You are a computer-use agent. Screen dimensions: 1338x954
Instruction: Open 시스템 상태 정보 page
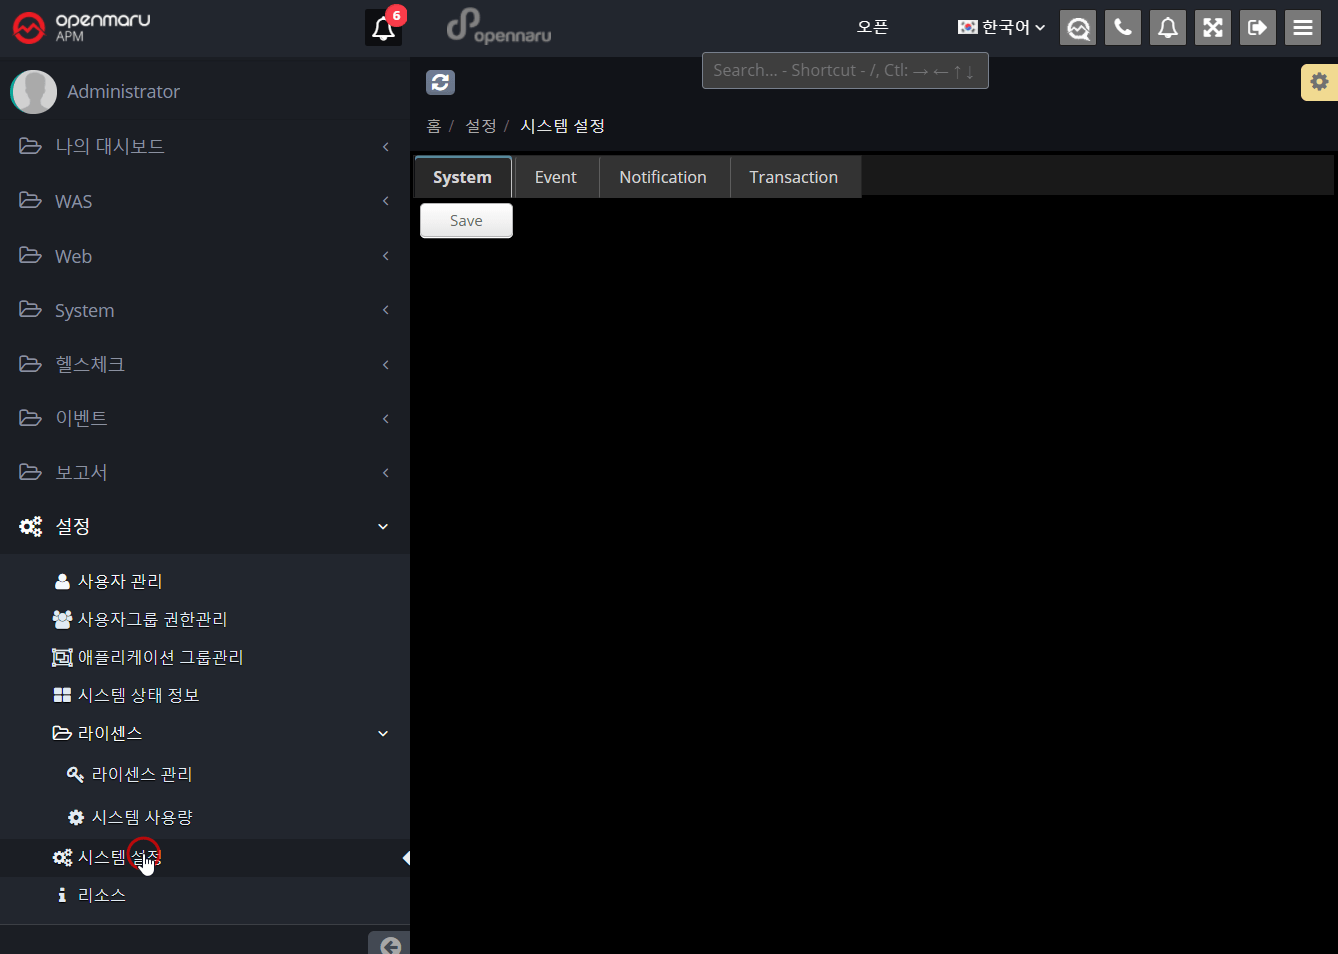pos(138,695)
